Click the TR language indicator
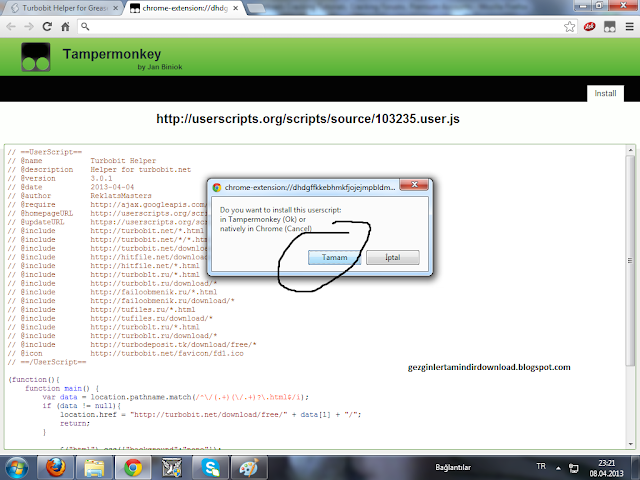Image resolution: width=640 pixels, height=480 pixels. pyautogui.click(x=541, y=466)
